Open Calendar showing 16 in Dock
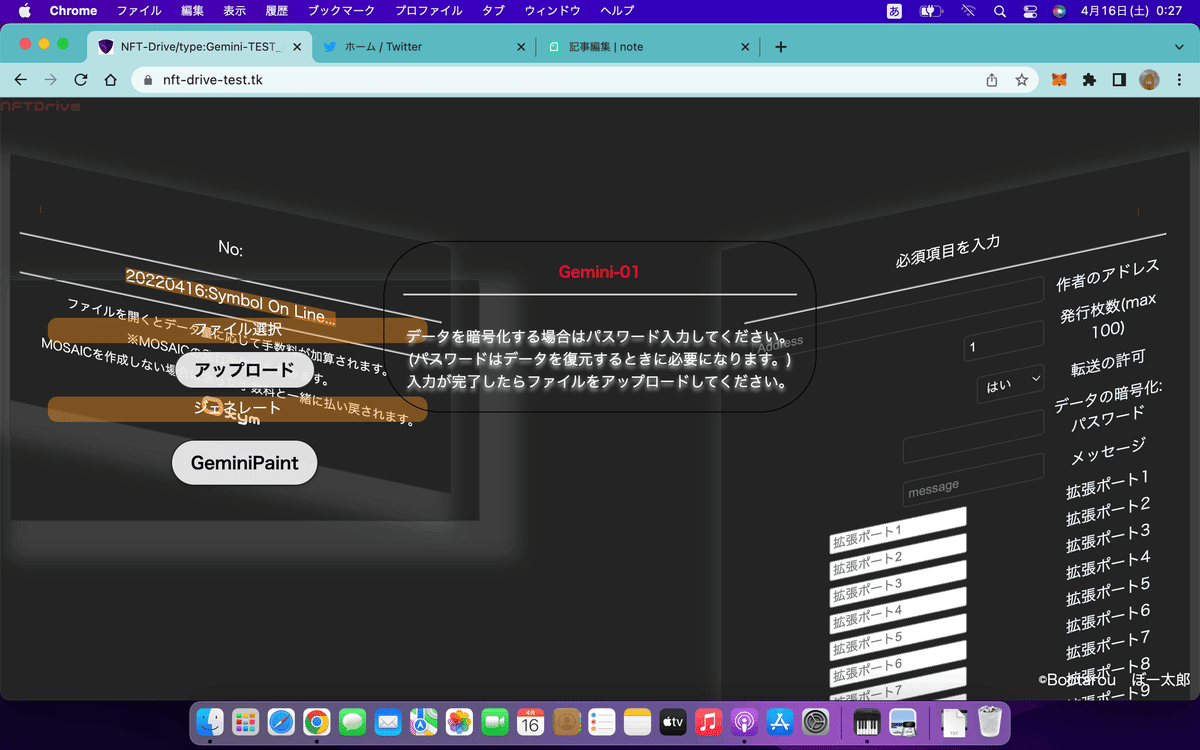The height and width of the screenshot is (750, 1200). point(530,721)
